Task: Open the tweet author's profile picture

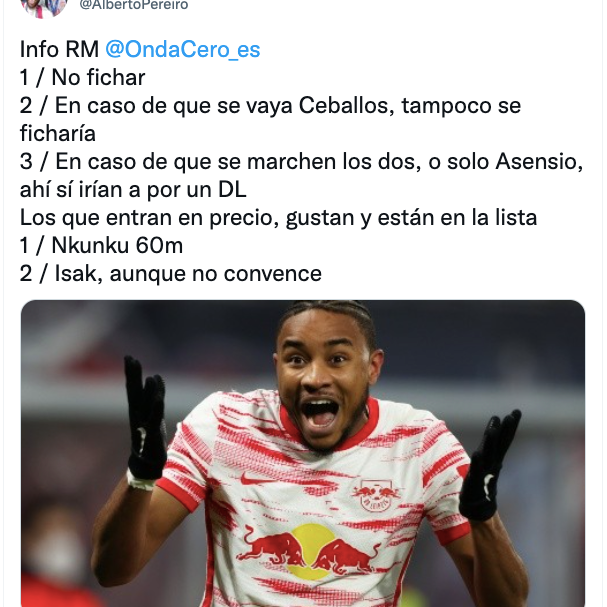Action: pos(43,8)
